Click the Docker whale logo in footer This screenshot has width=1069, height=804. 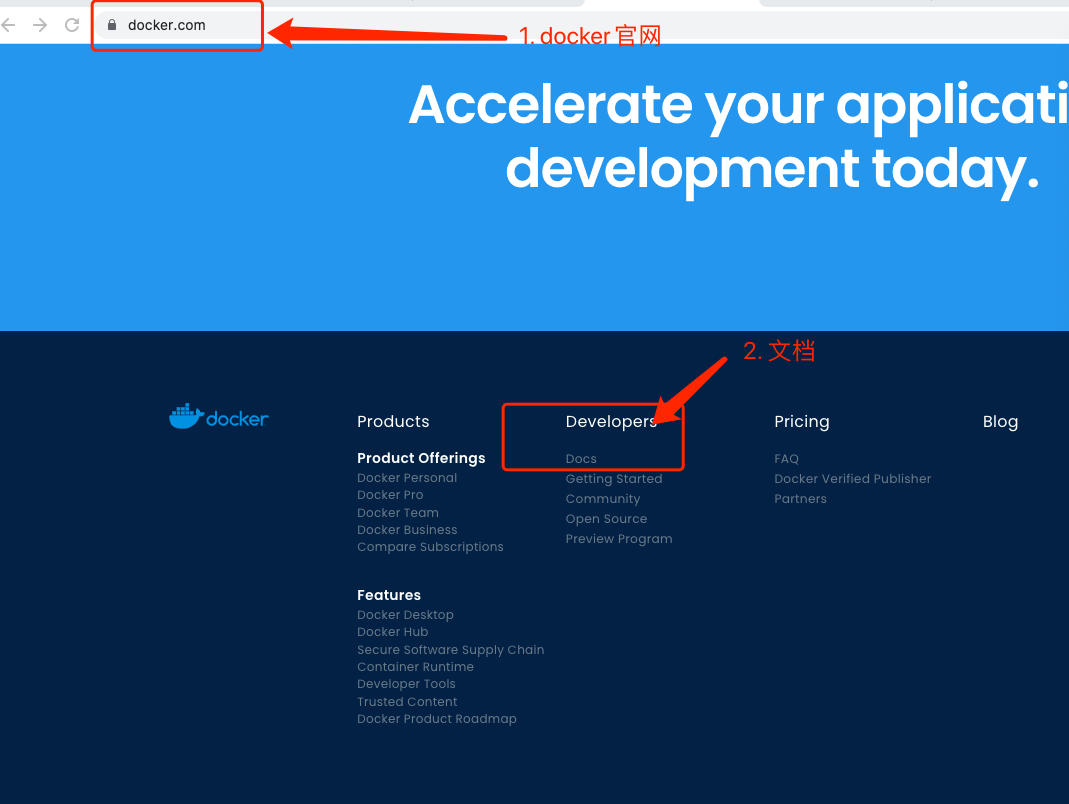pyautogui.click(x=218, y=416)
